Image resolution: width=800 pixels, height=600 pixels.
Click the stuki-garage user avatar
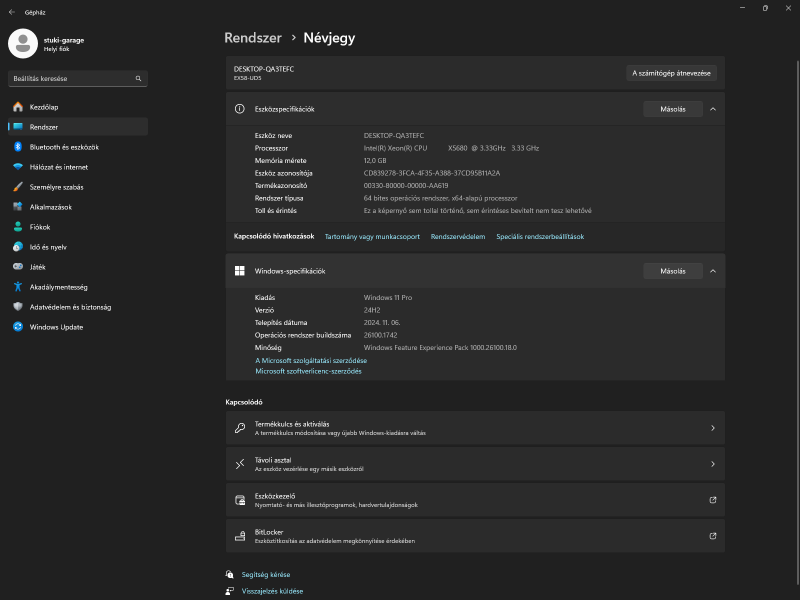23,43
